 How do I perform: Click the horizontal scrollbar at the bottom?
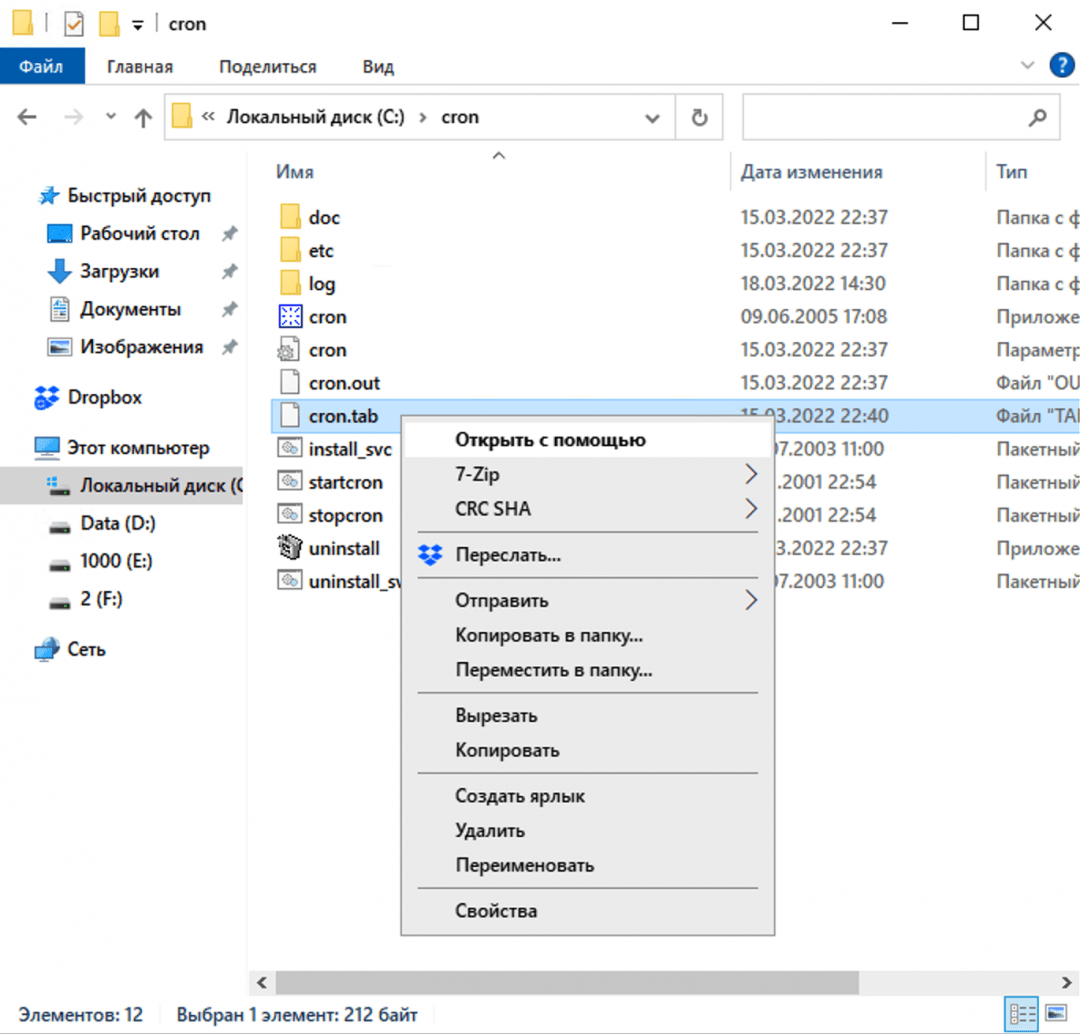tap(566, 982)
